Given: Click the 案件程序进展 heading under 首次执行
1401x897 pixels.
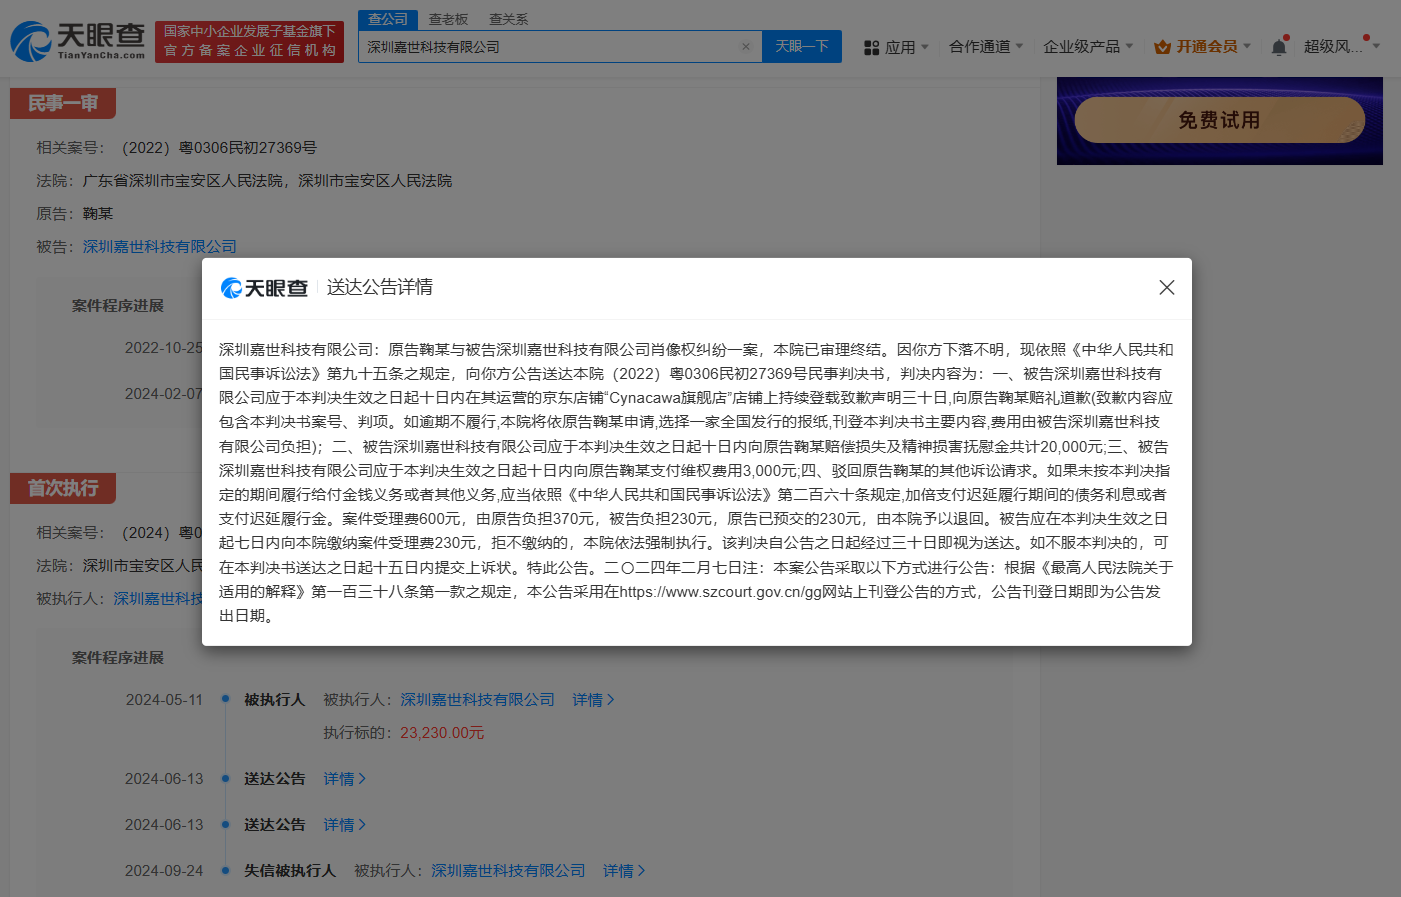Looking at the screenshot, I should click(118, 658).
